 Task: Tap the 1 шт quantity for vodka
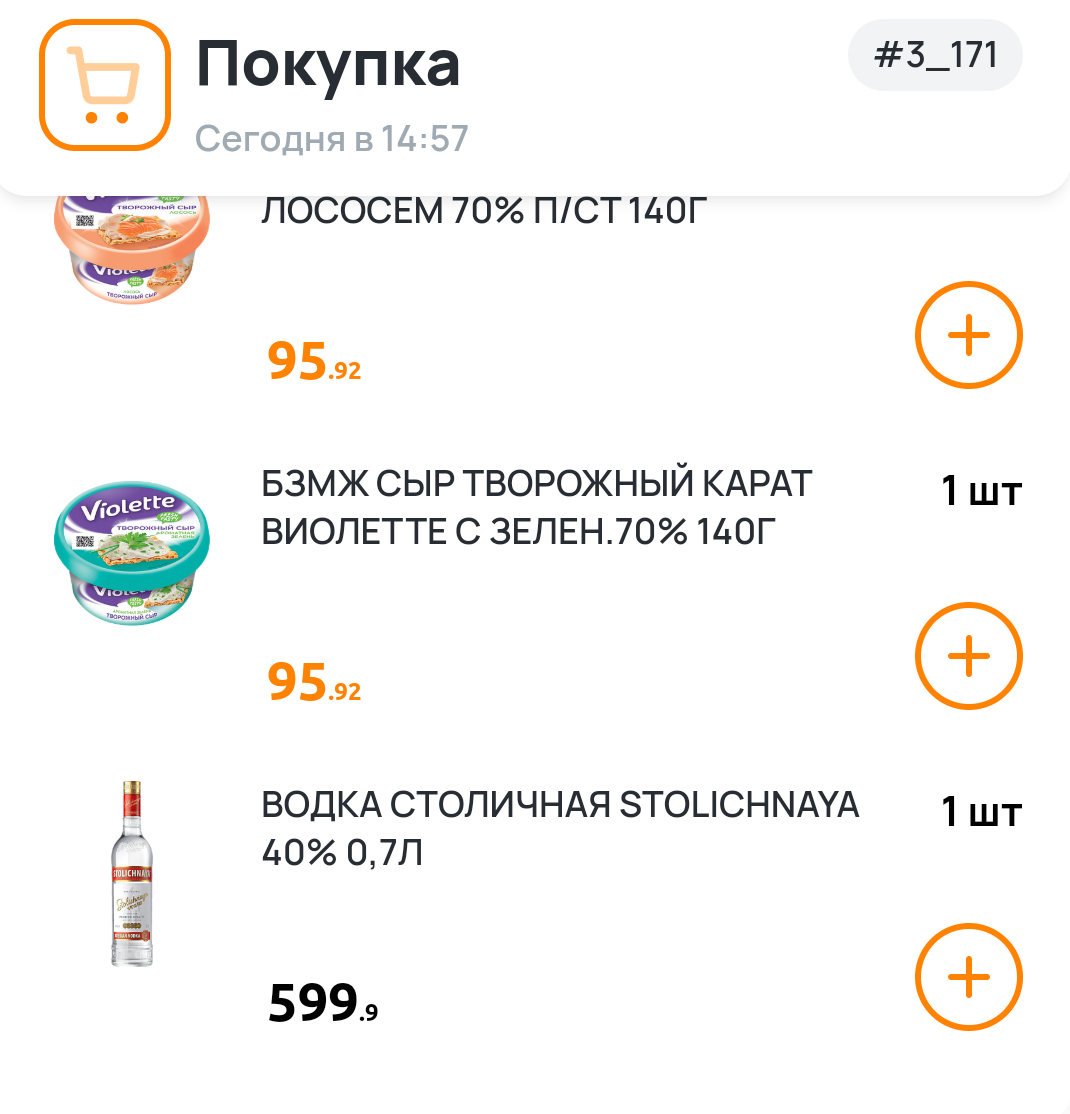click(x=981, y=813)
